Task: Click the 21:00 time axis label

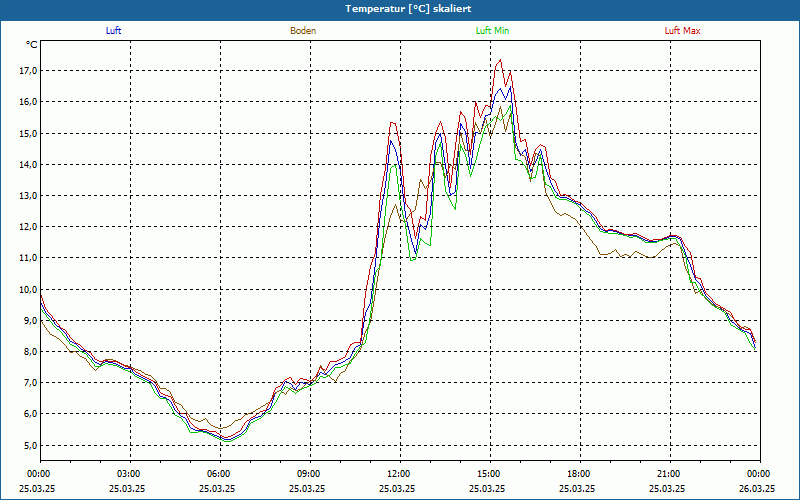Action: tap(670, 474)
